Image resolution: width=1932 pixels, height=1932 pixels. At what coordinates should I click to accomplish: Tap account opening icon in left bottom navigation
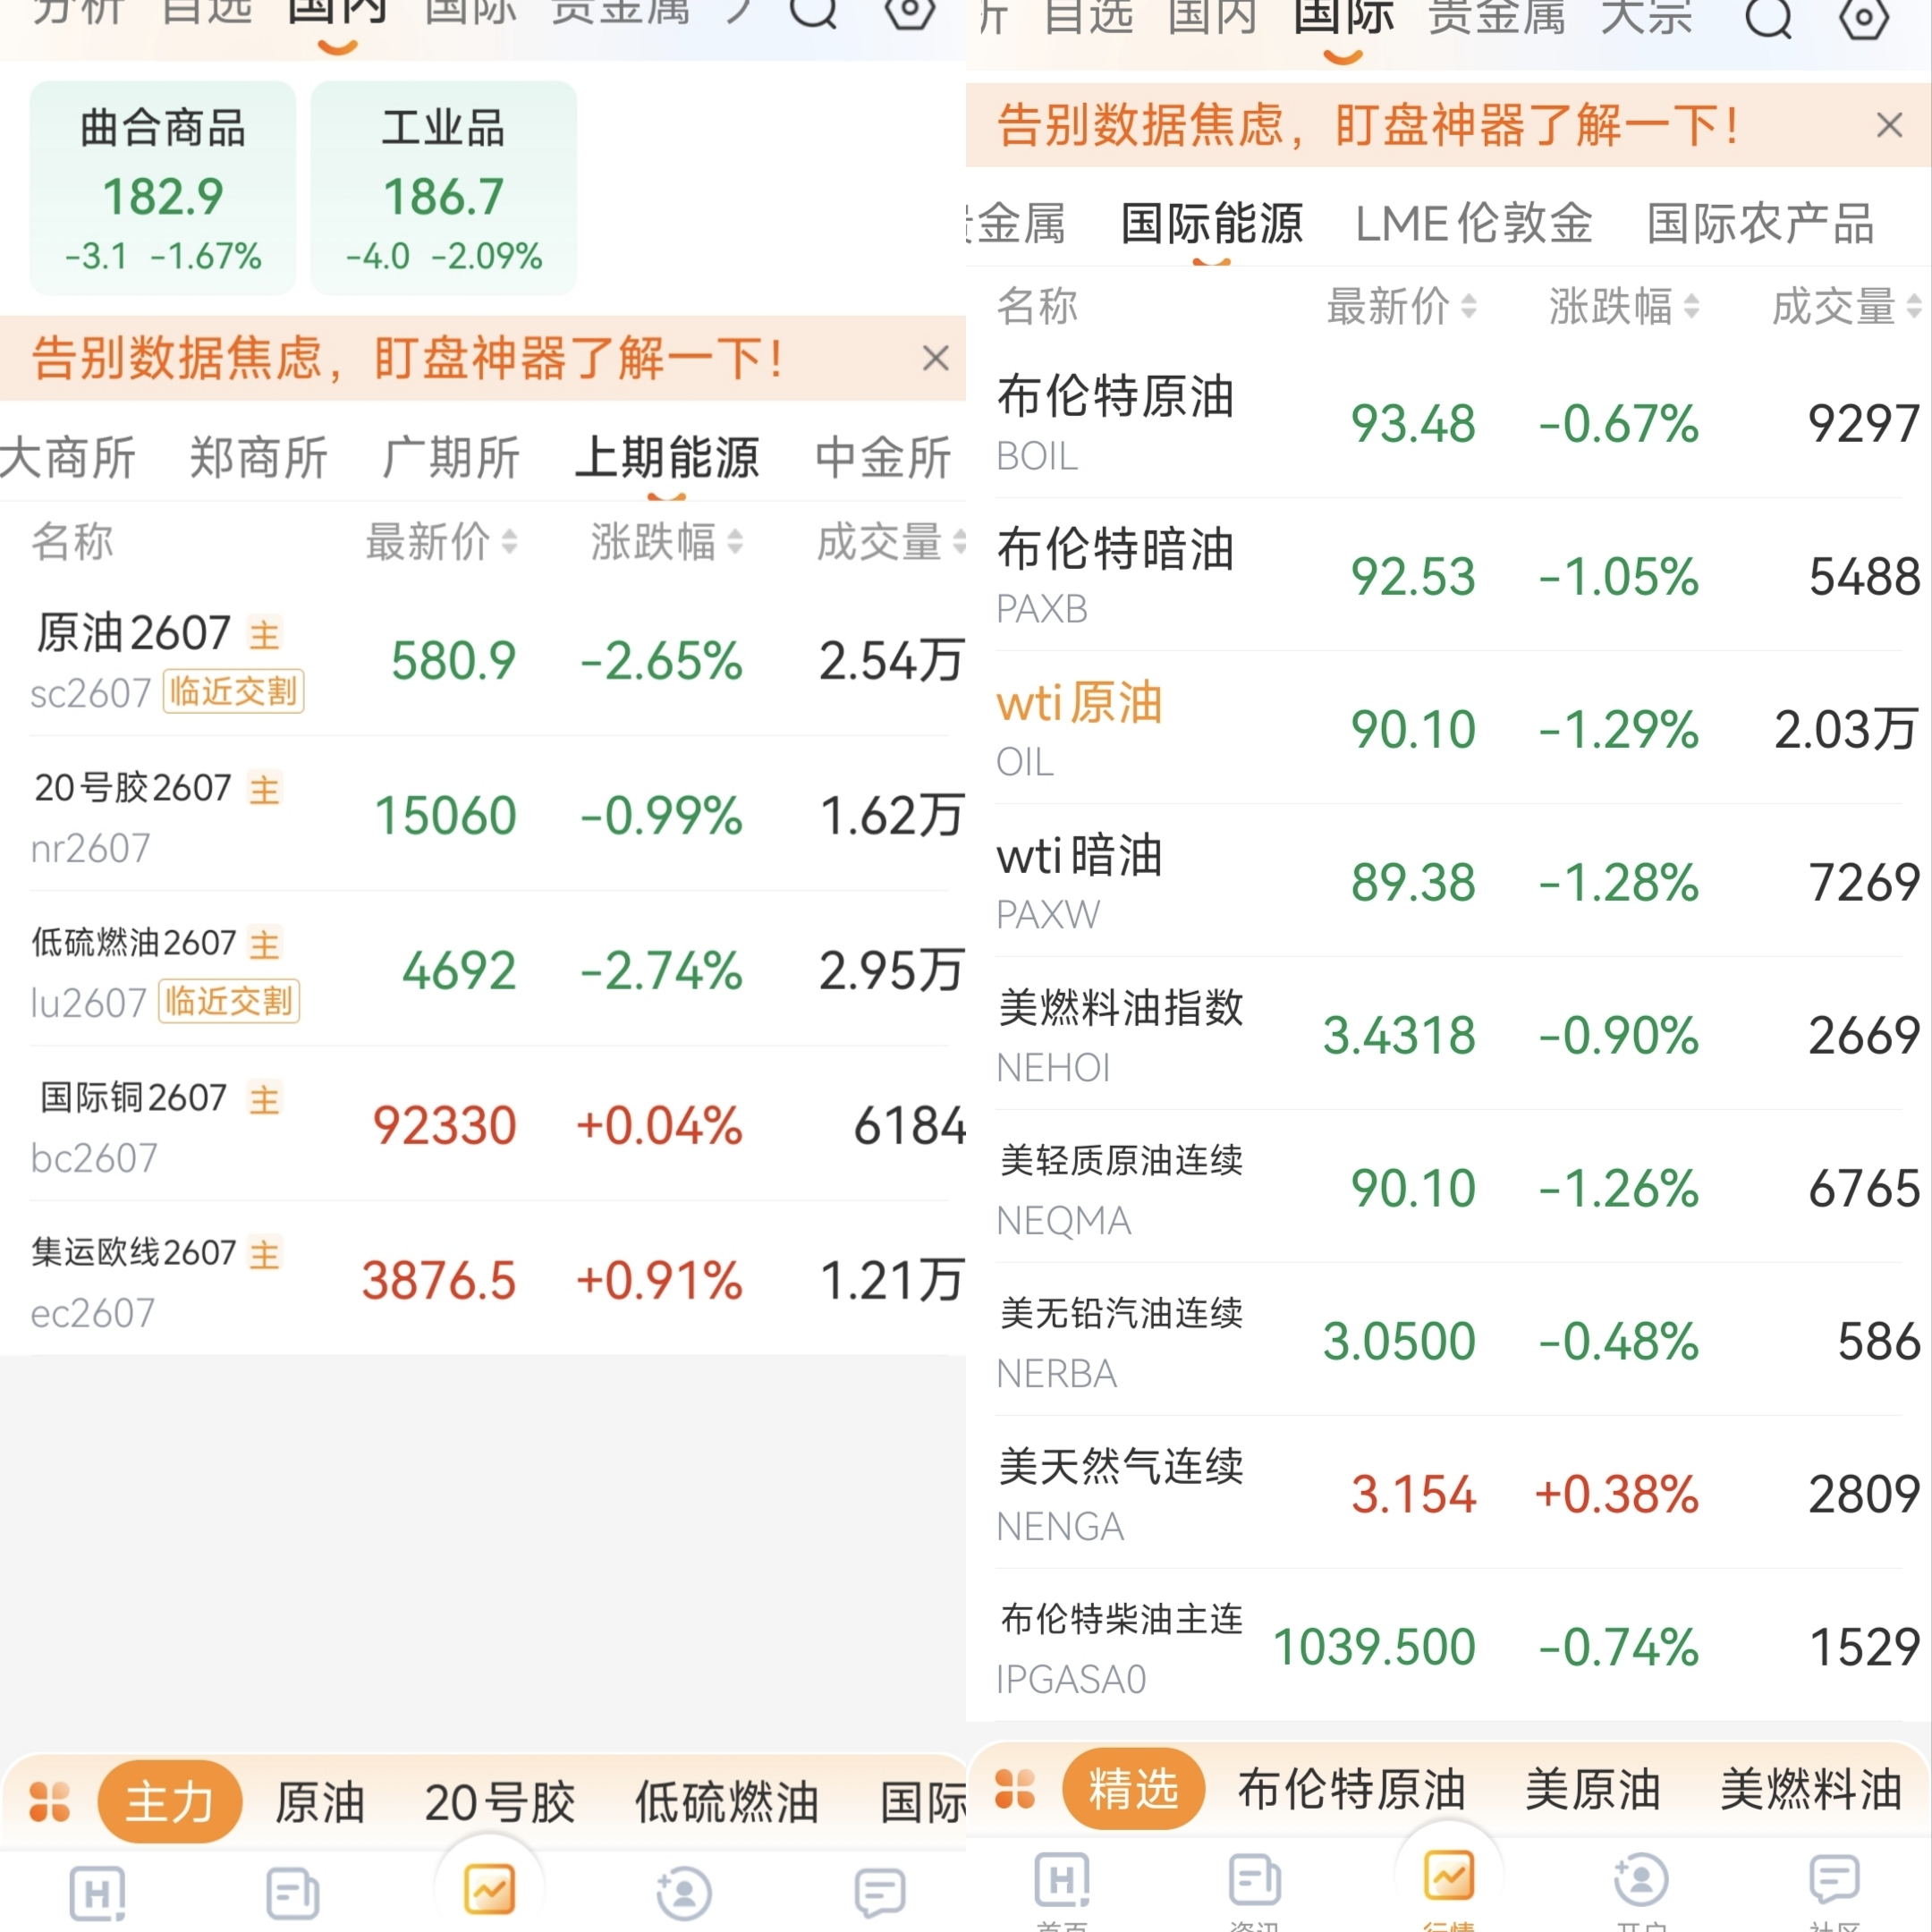click(683, 1892)
